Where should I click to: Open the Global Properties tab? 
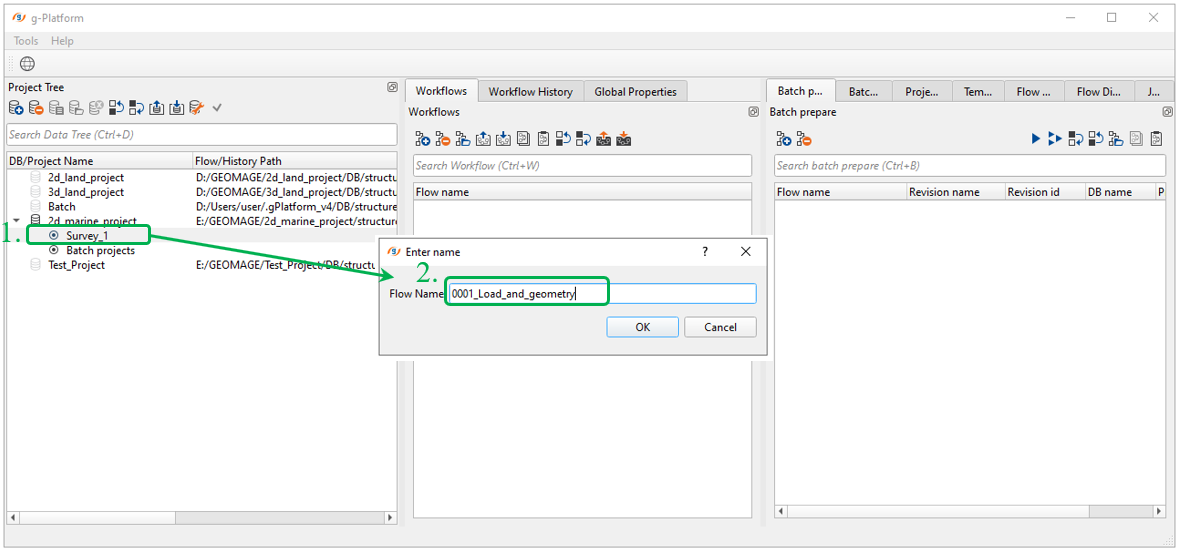pyautogui.click(x=635, y=92)
